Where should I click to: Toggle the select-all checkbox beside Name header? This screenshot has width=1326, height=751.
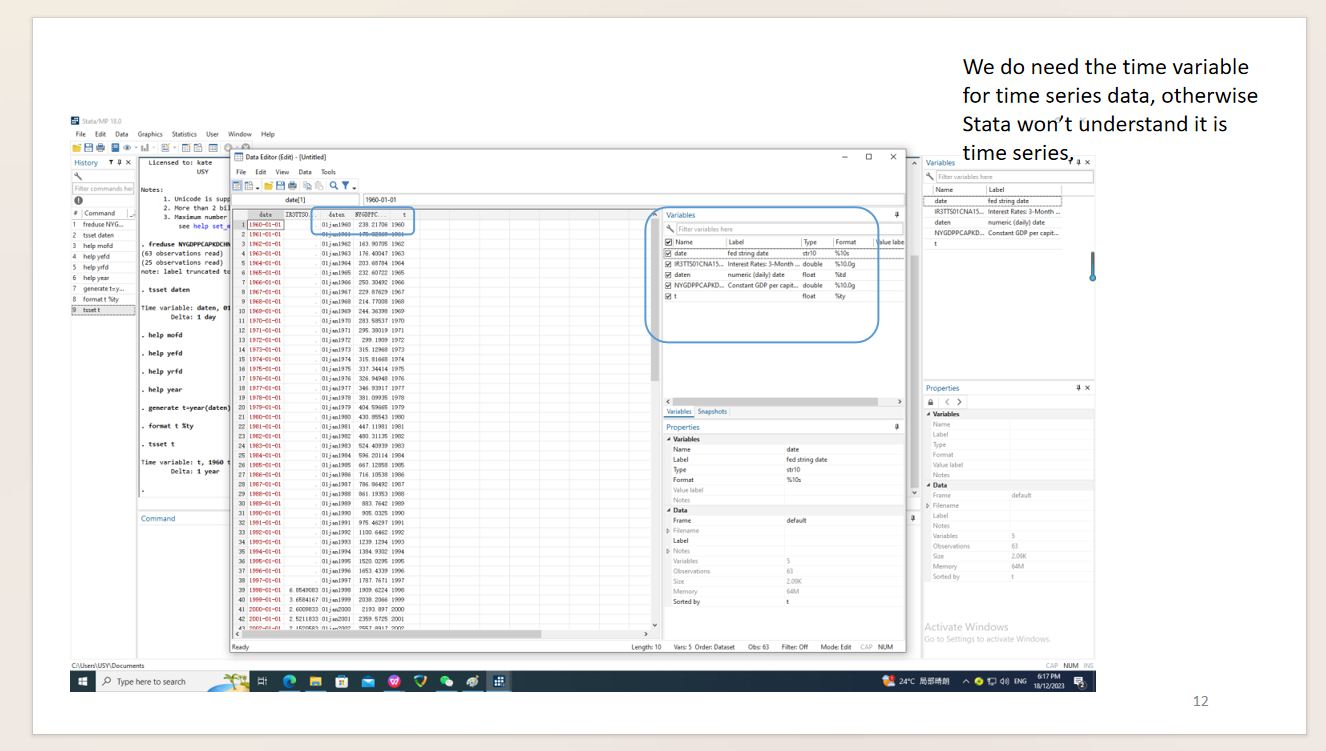[x=669, y=242]
